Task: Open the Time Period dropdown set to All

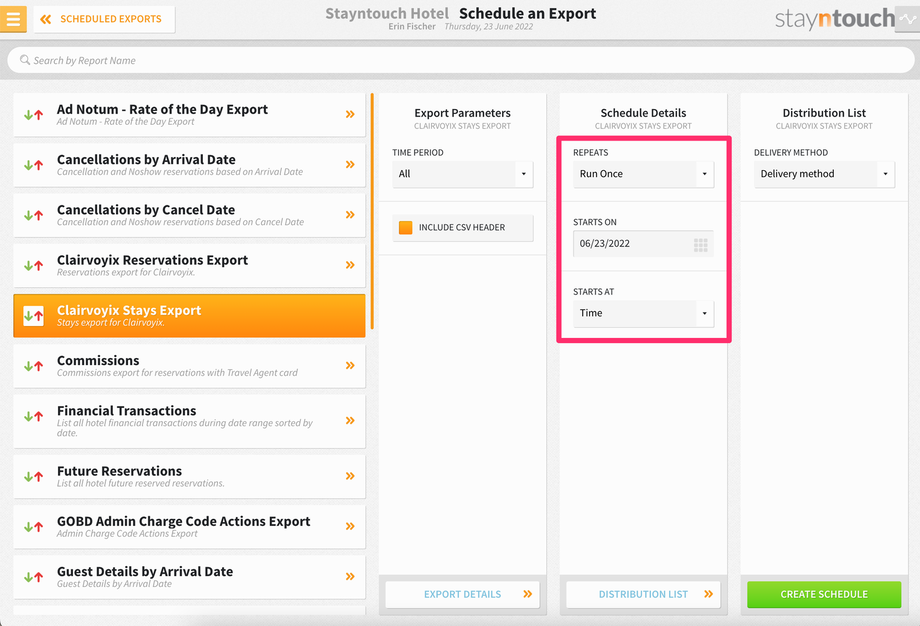Action: click(x=462, y=174)
